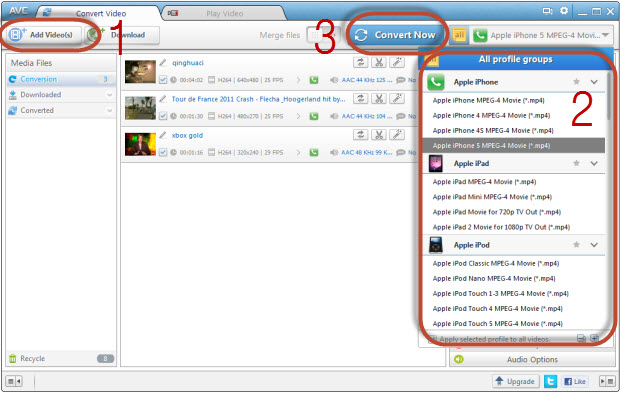Select Converted in Media Files list
The image size is (620, 393).
click(61, 111)
